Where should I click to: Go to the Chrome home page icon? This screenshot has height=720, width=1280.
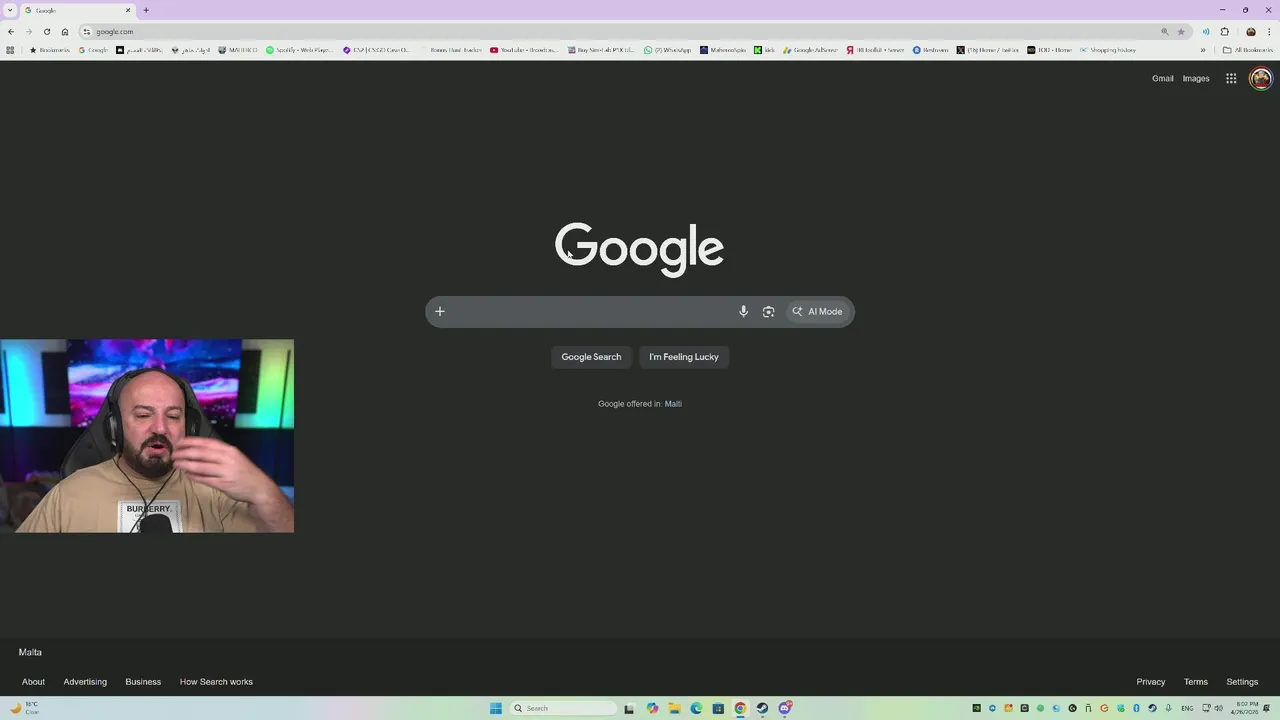click(65, 31)
